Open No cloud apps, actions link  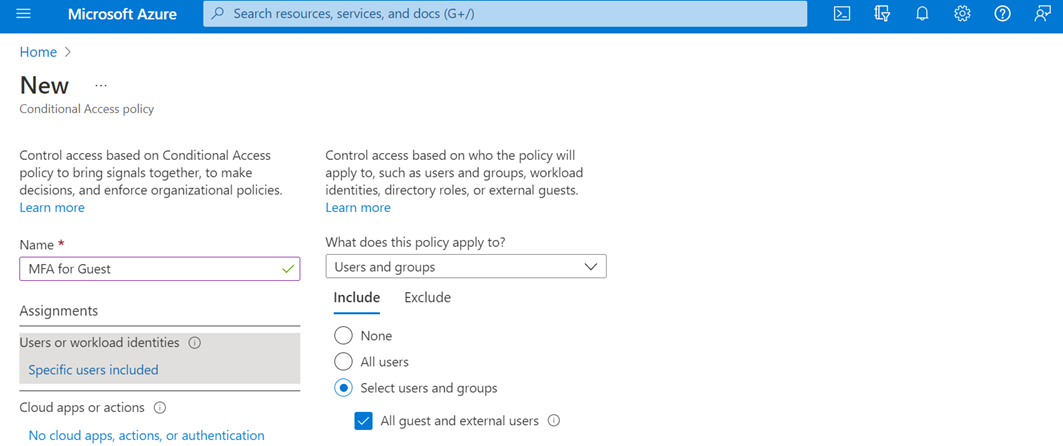pos(146,436)
